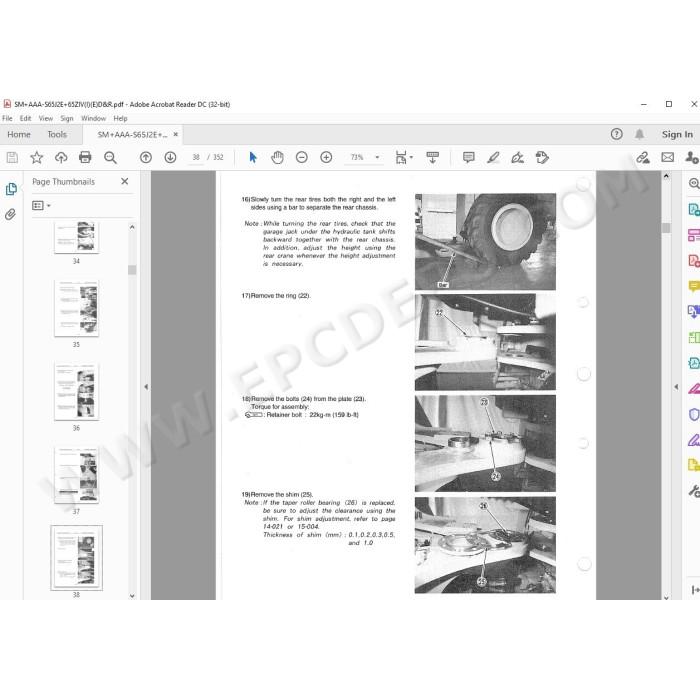The image size is (700, 700).
Task: Open zoom percentage dropdown
Action: tap(377, 158)
